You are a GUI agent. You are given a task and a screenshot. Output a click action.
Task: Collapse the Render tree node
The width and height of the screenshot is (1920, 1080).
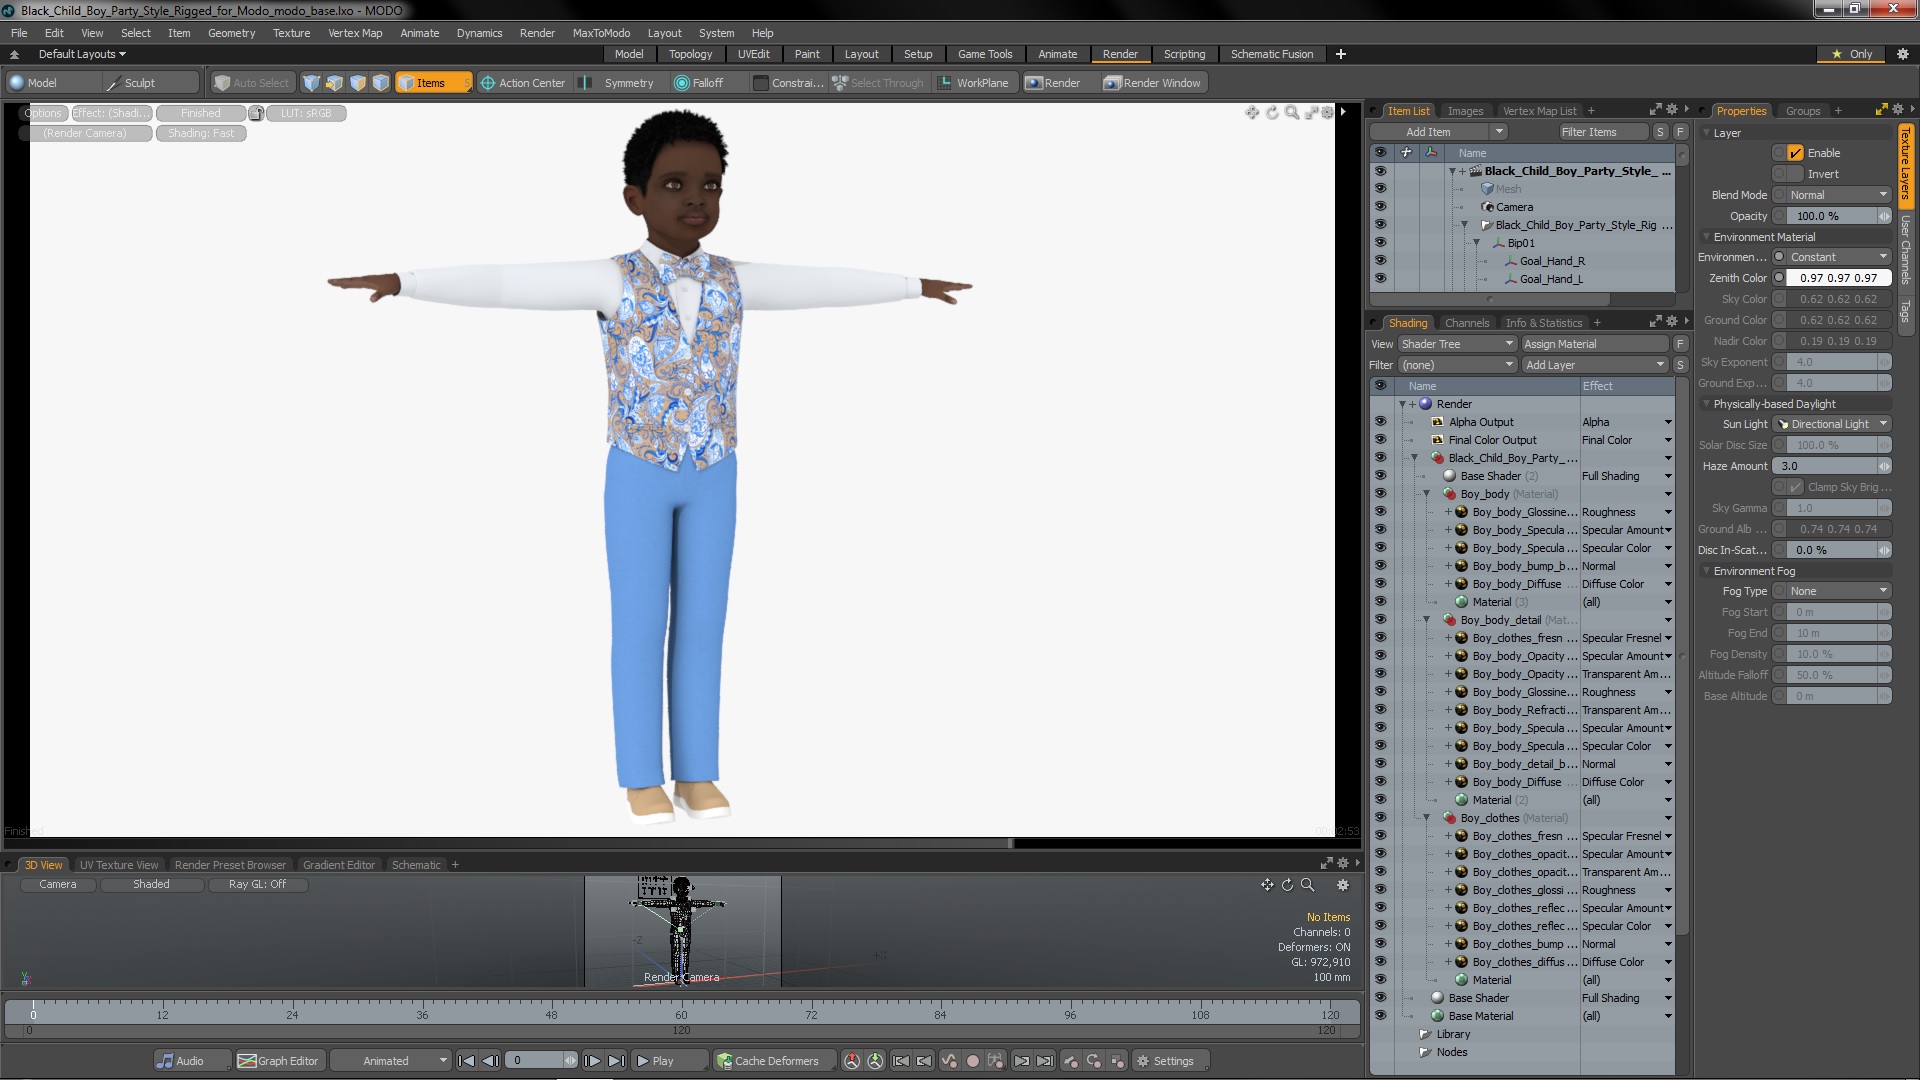[x=1402, y=404]
